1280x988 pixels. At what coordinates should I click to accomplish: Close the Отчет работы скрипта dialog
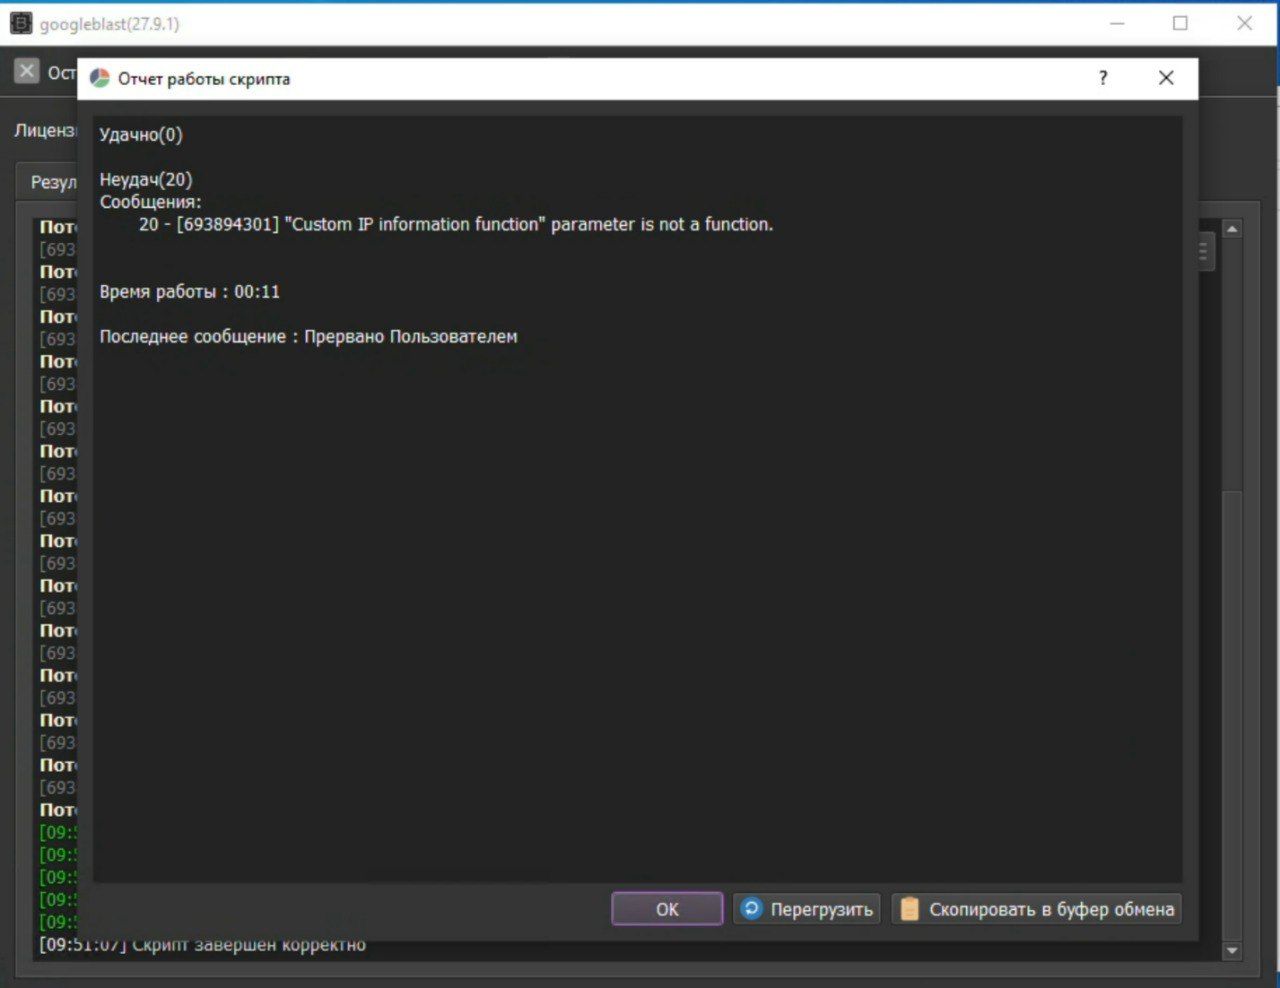1166,78
